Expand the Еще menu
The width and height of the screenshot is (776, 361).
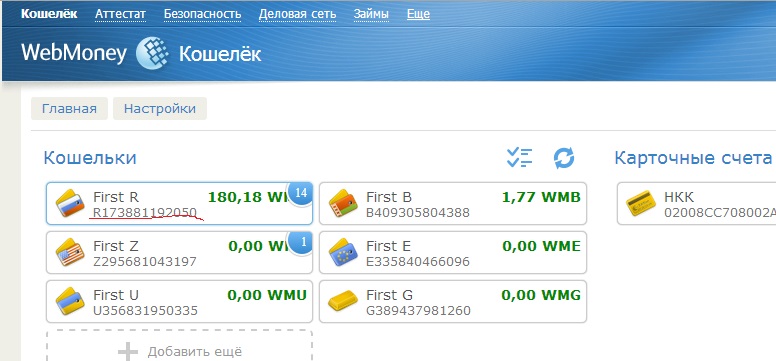(418, 14)
